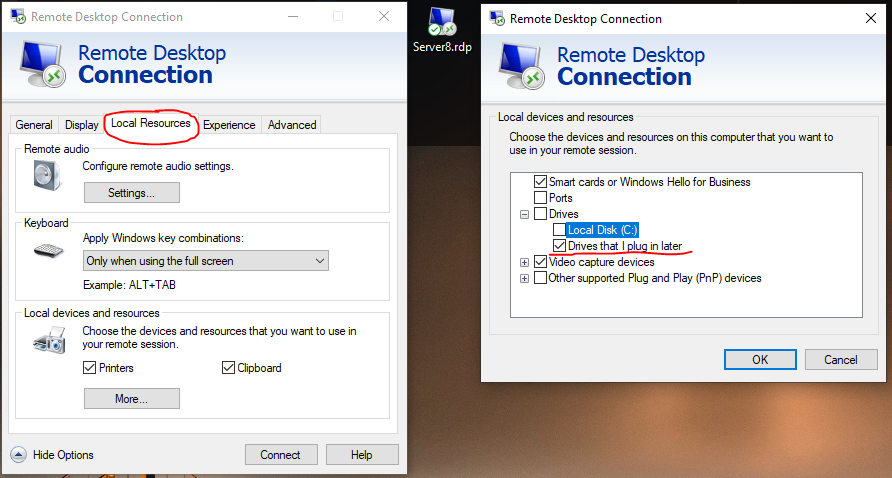Select 'Video capture devices' label text

coord(602,262)
